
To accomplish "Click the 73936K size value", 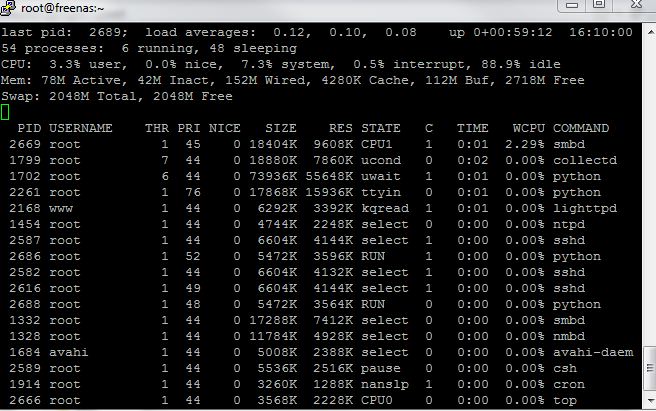I will tap(273, 176).
